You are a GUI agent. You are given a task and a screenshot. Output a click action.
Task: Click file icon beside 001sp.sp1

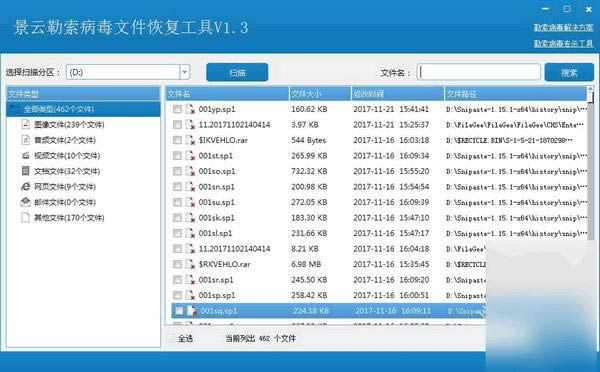pyautogui.click(x=190, y=295)
